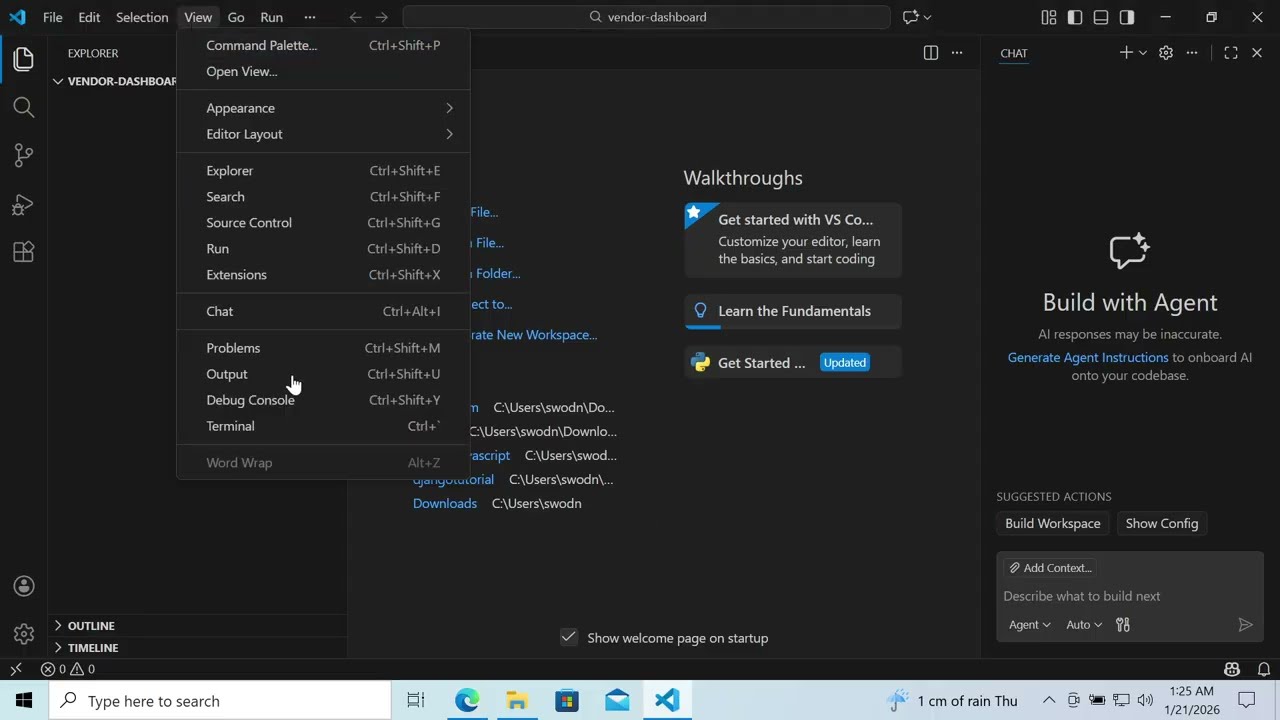Select Terminal in the View menu
1280x720 pixels.
323,426
